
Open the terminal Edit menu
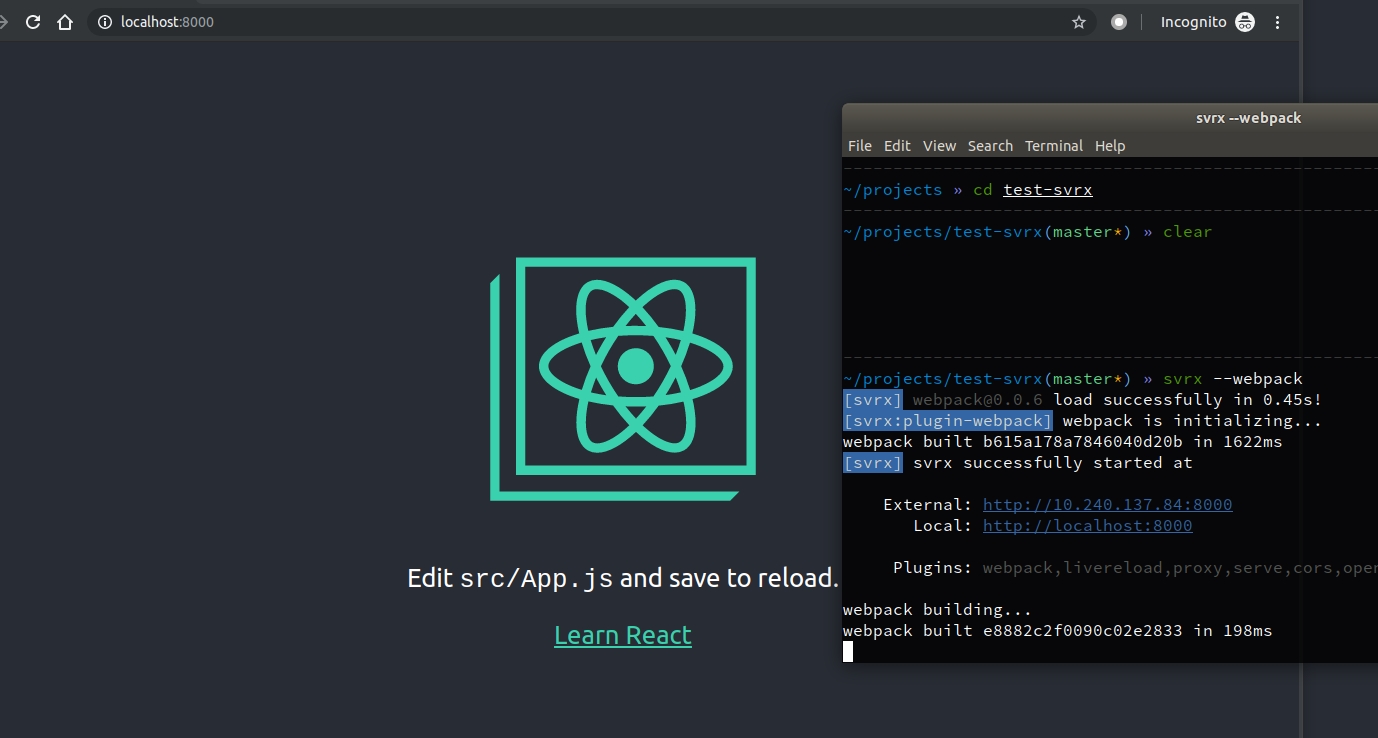(x=897, y=146)
